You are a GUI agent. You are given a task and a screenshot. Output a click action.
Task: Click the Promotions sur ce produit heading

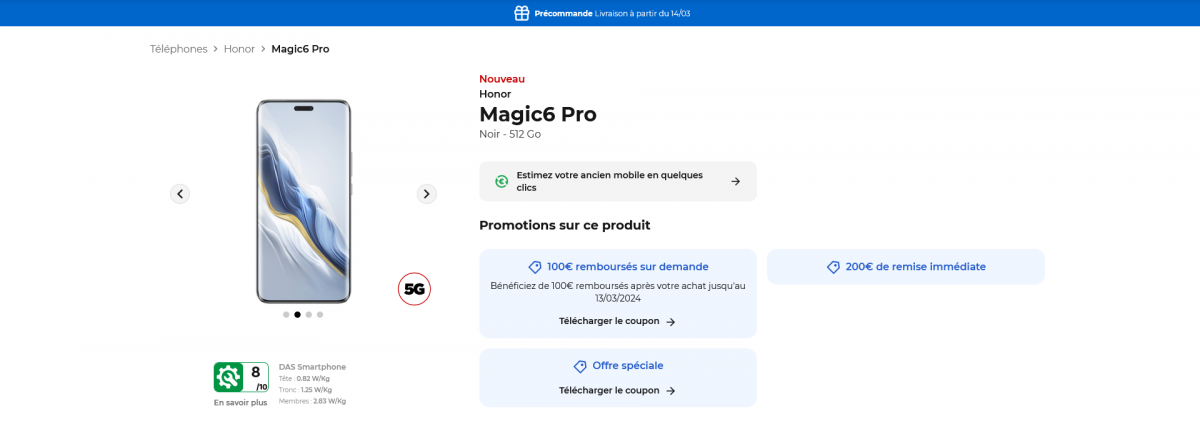565,225
